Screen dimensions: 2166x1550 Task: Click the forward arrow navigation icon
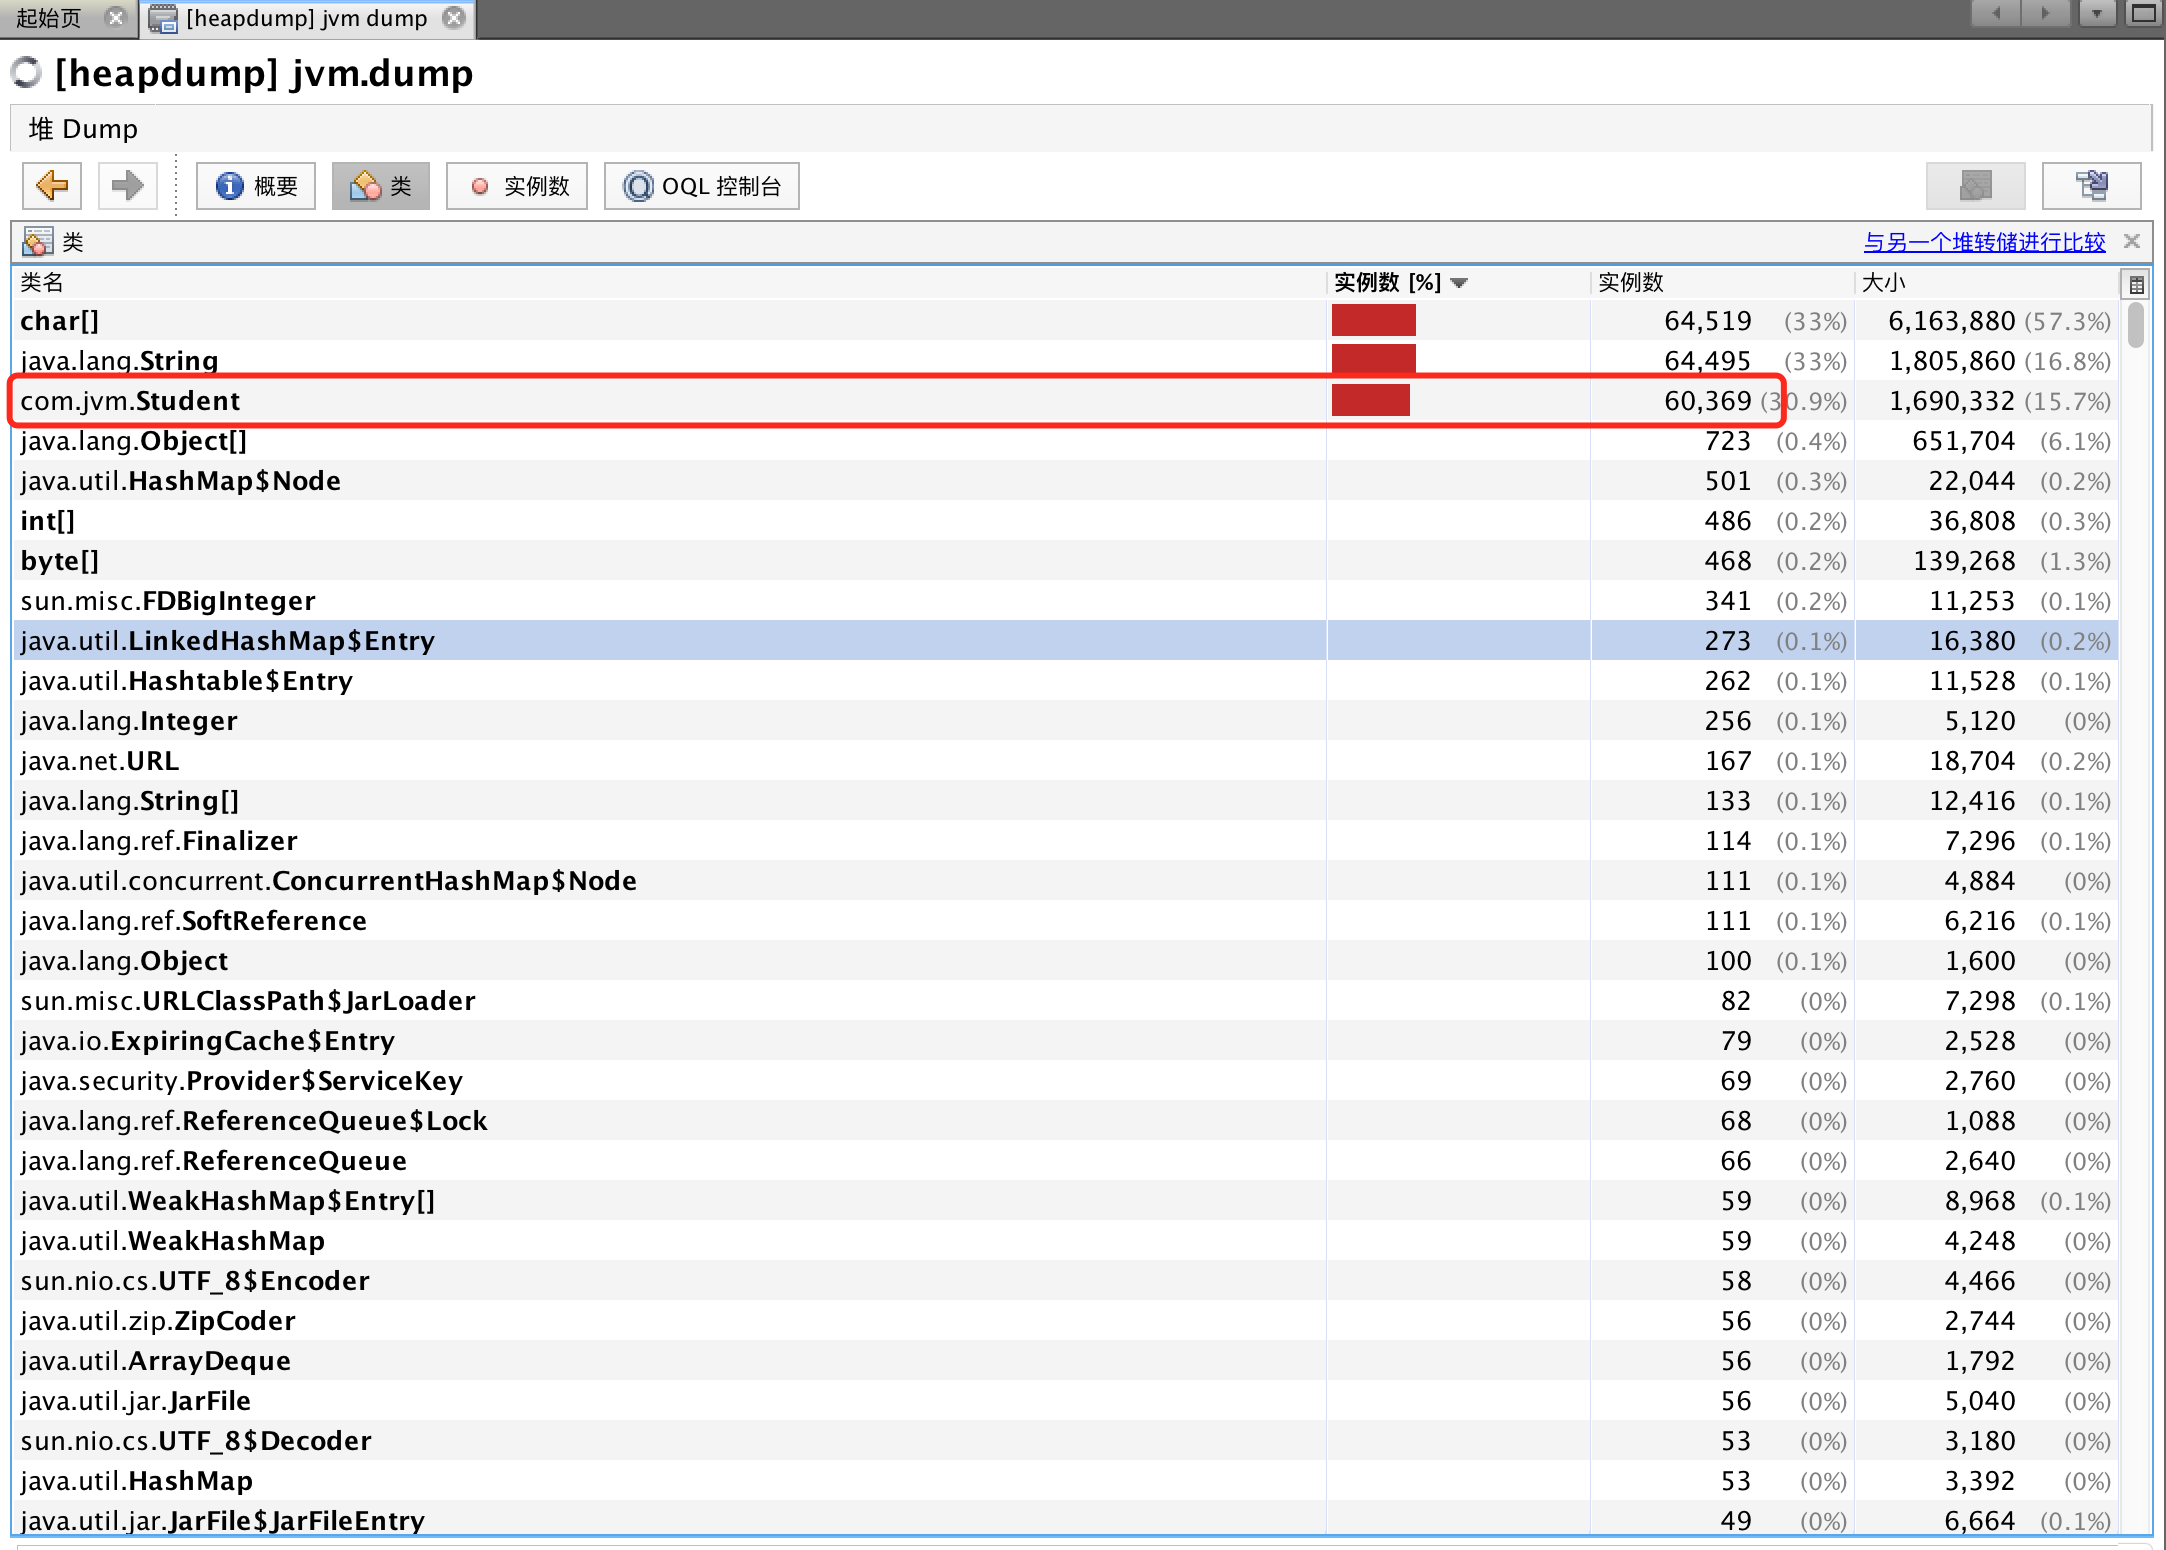[x=127, y=186]
